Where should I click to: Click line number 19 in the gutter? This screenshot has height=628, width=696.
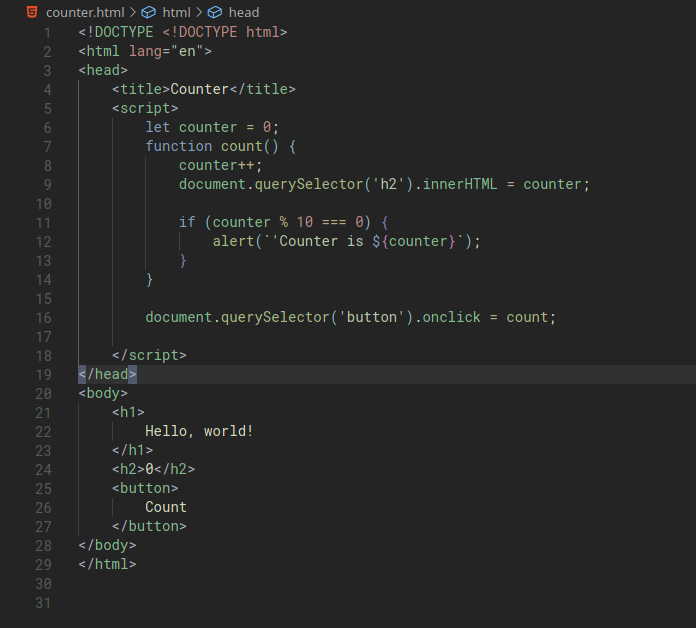(x=44, y=375)
